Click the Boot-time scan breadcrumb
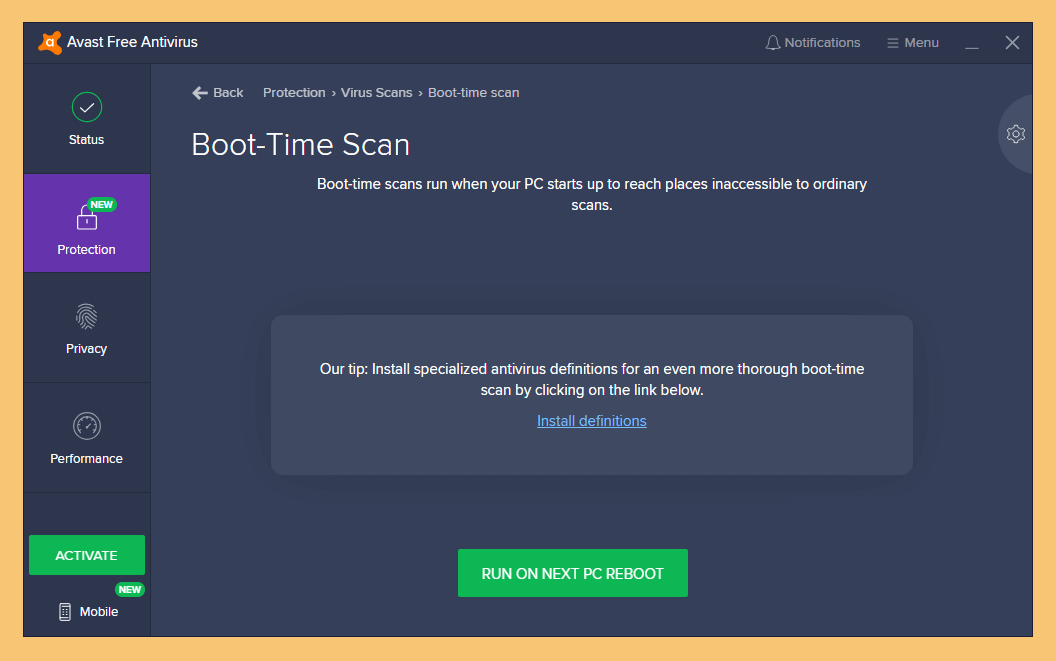 coord(473,93)
